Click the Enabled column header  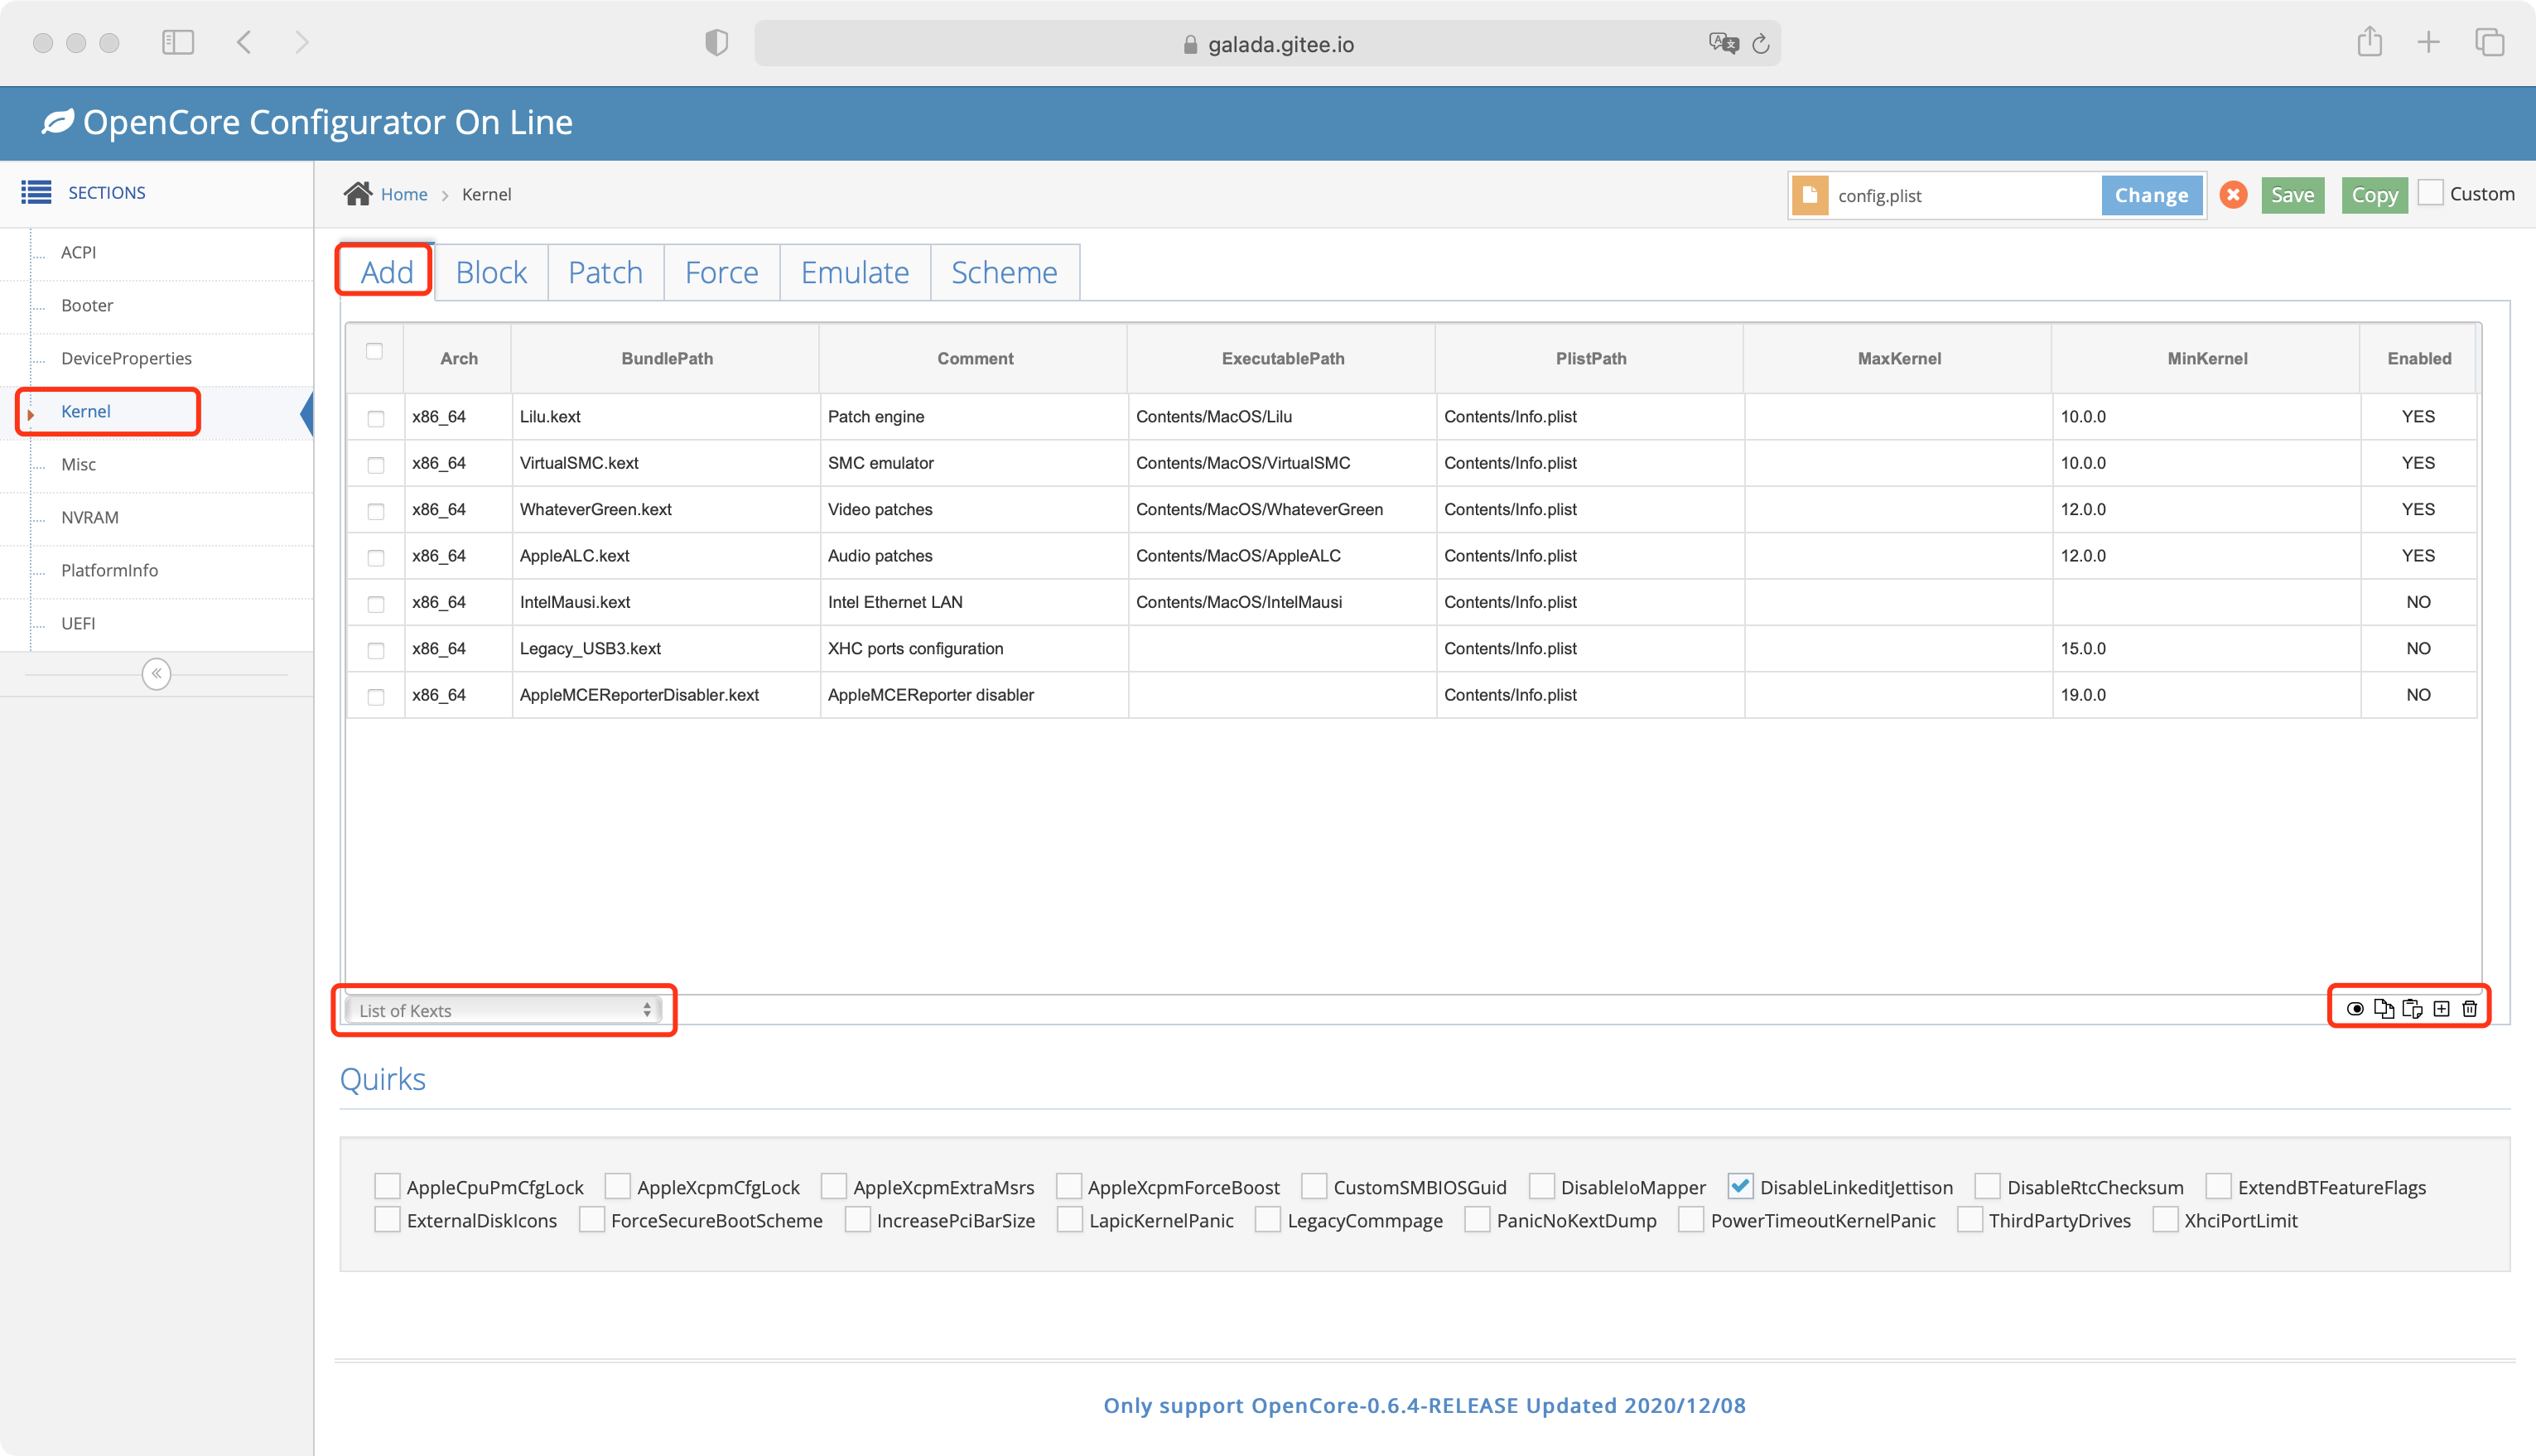pyautogui.click(x=2419, y=358)
